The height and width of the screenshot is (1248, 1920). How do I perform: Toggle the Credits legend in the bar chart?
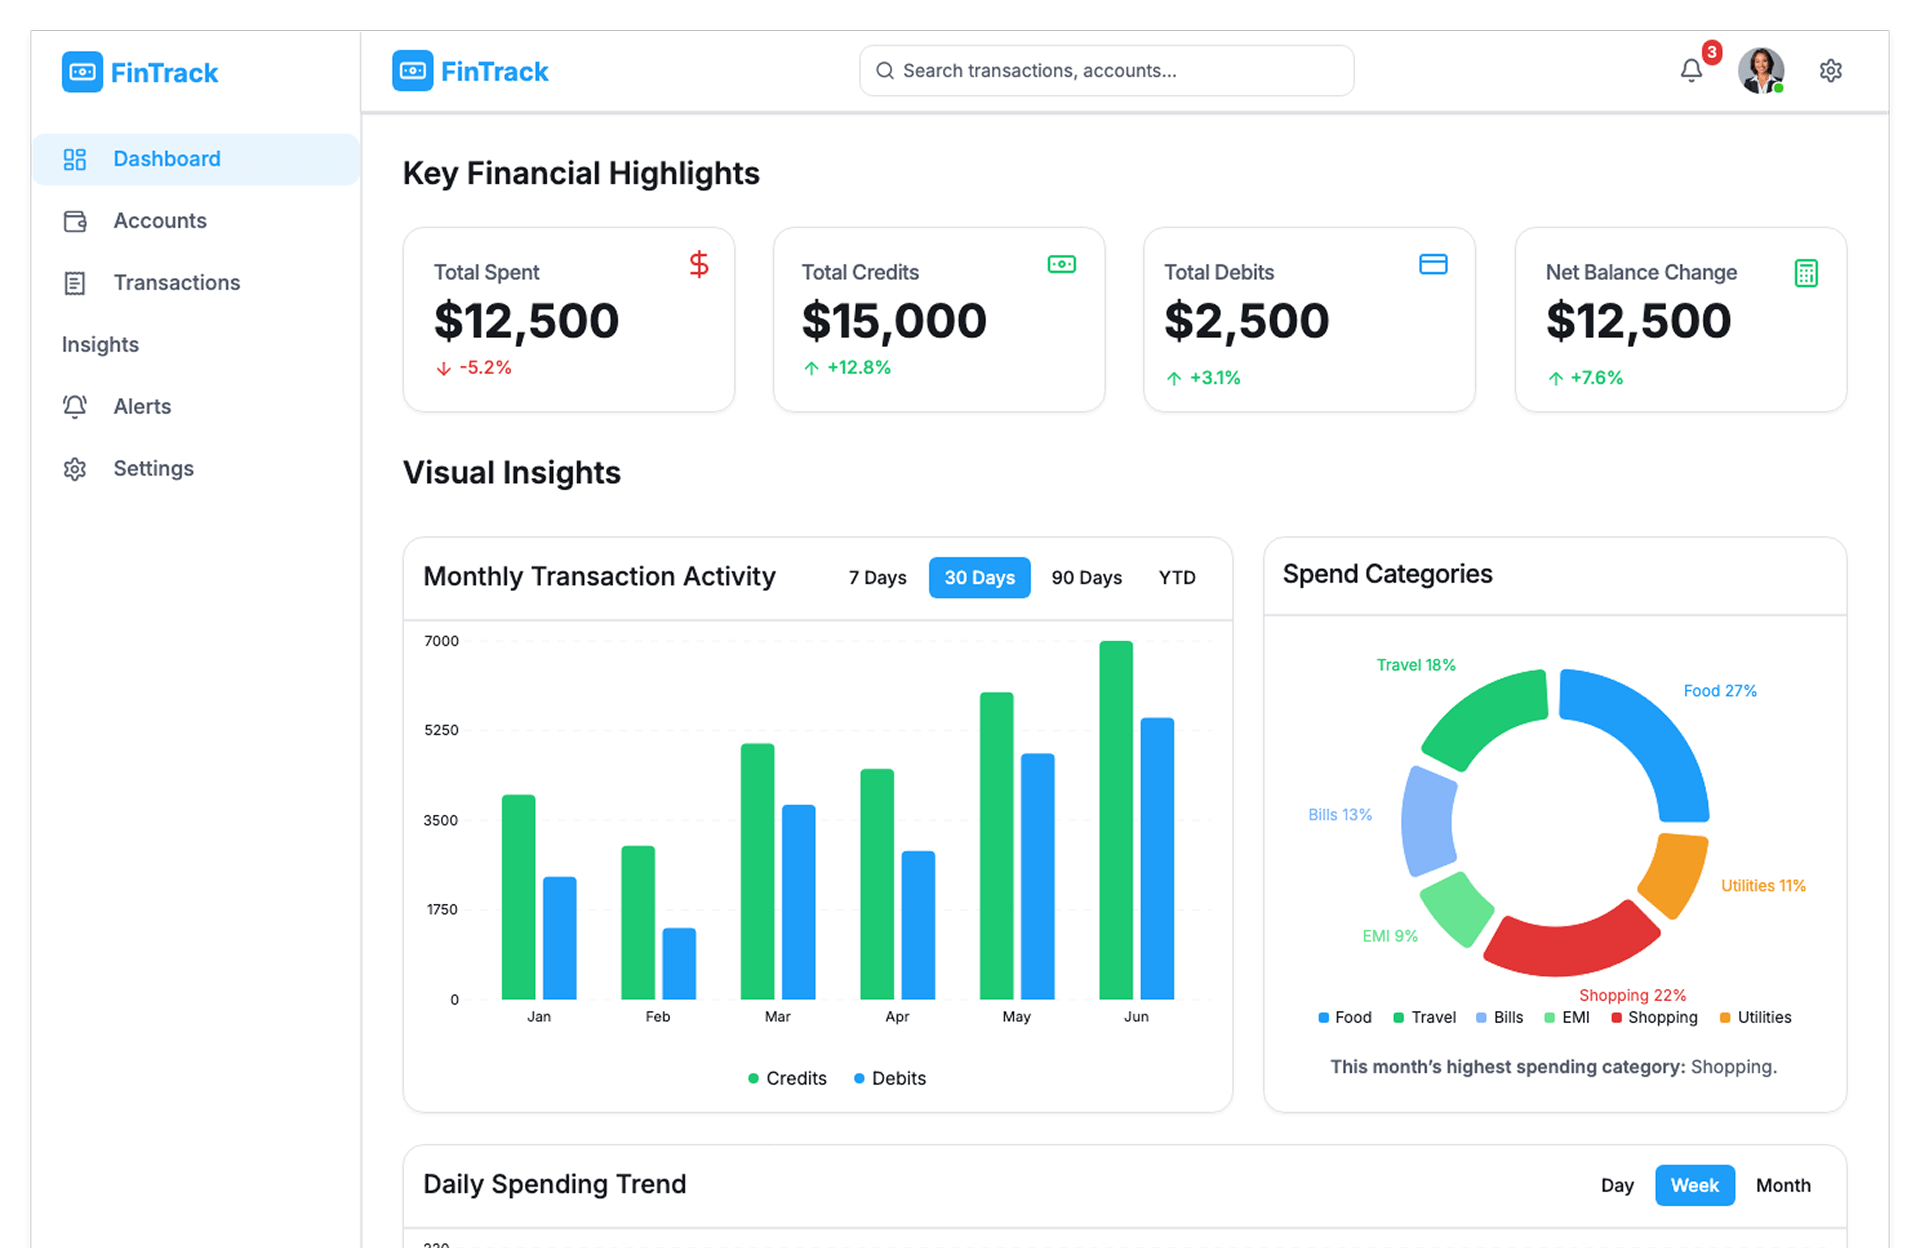pos(787,1078)
